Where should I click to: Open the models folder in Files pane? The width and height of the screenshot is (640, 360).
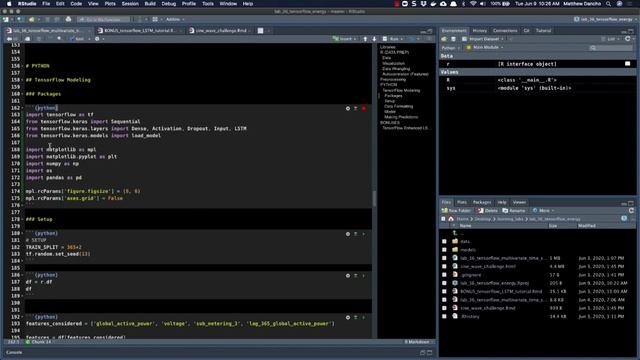pyautogui.click(x=468, y=250)
